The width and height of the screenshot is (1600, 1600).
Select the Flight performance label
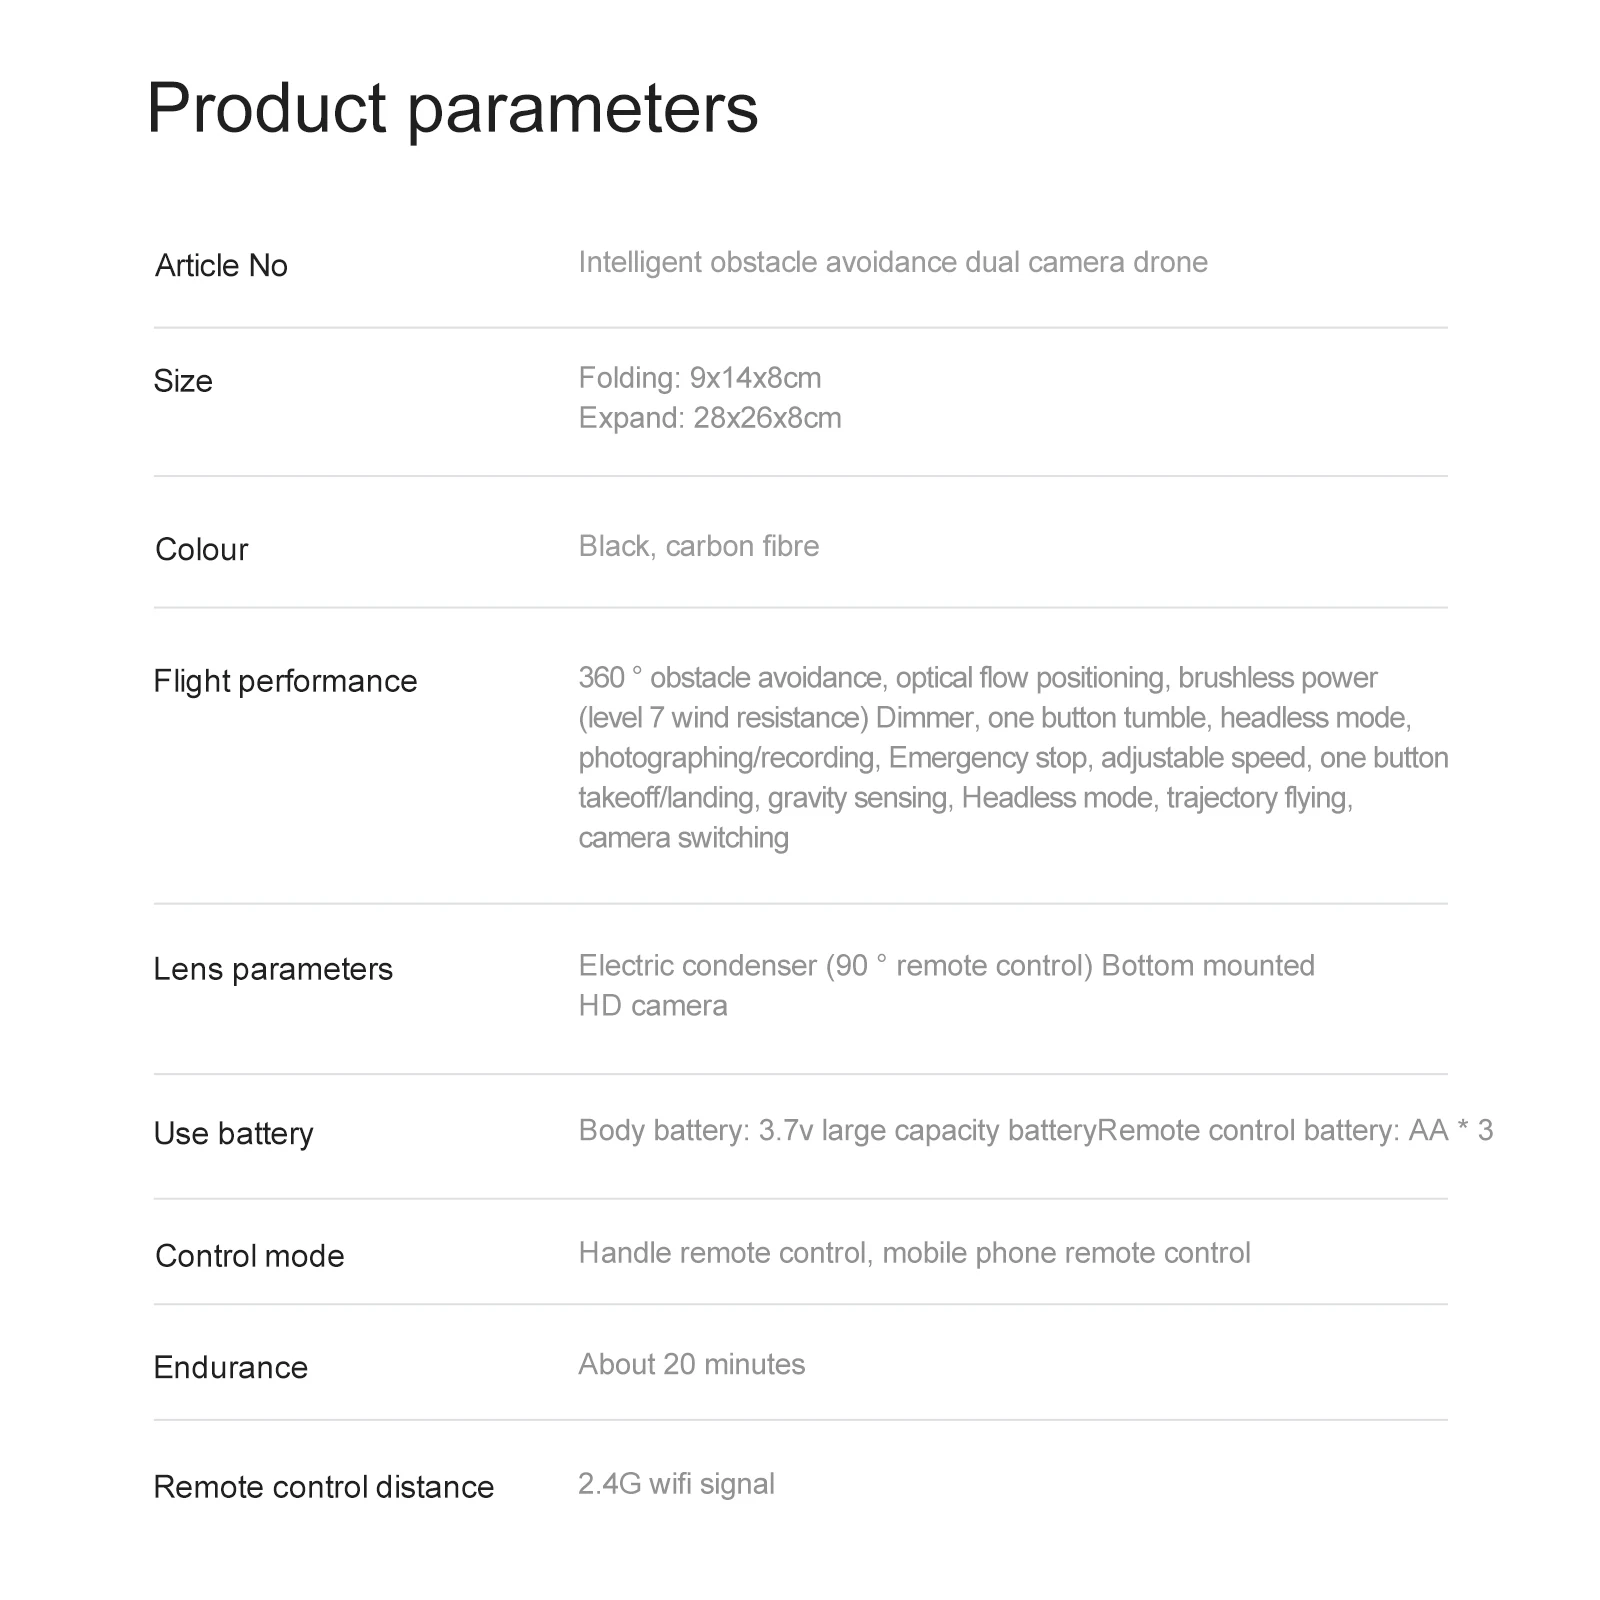click(285, 682)
